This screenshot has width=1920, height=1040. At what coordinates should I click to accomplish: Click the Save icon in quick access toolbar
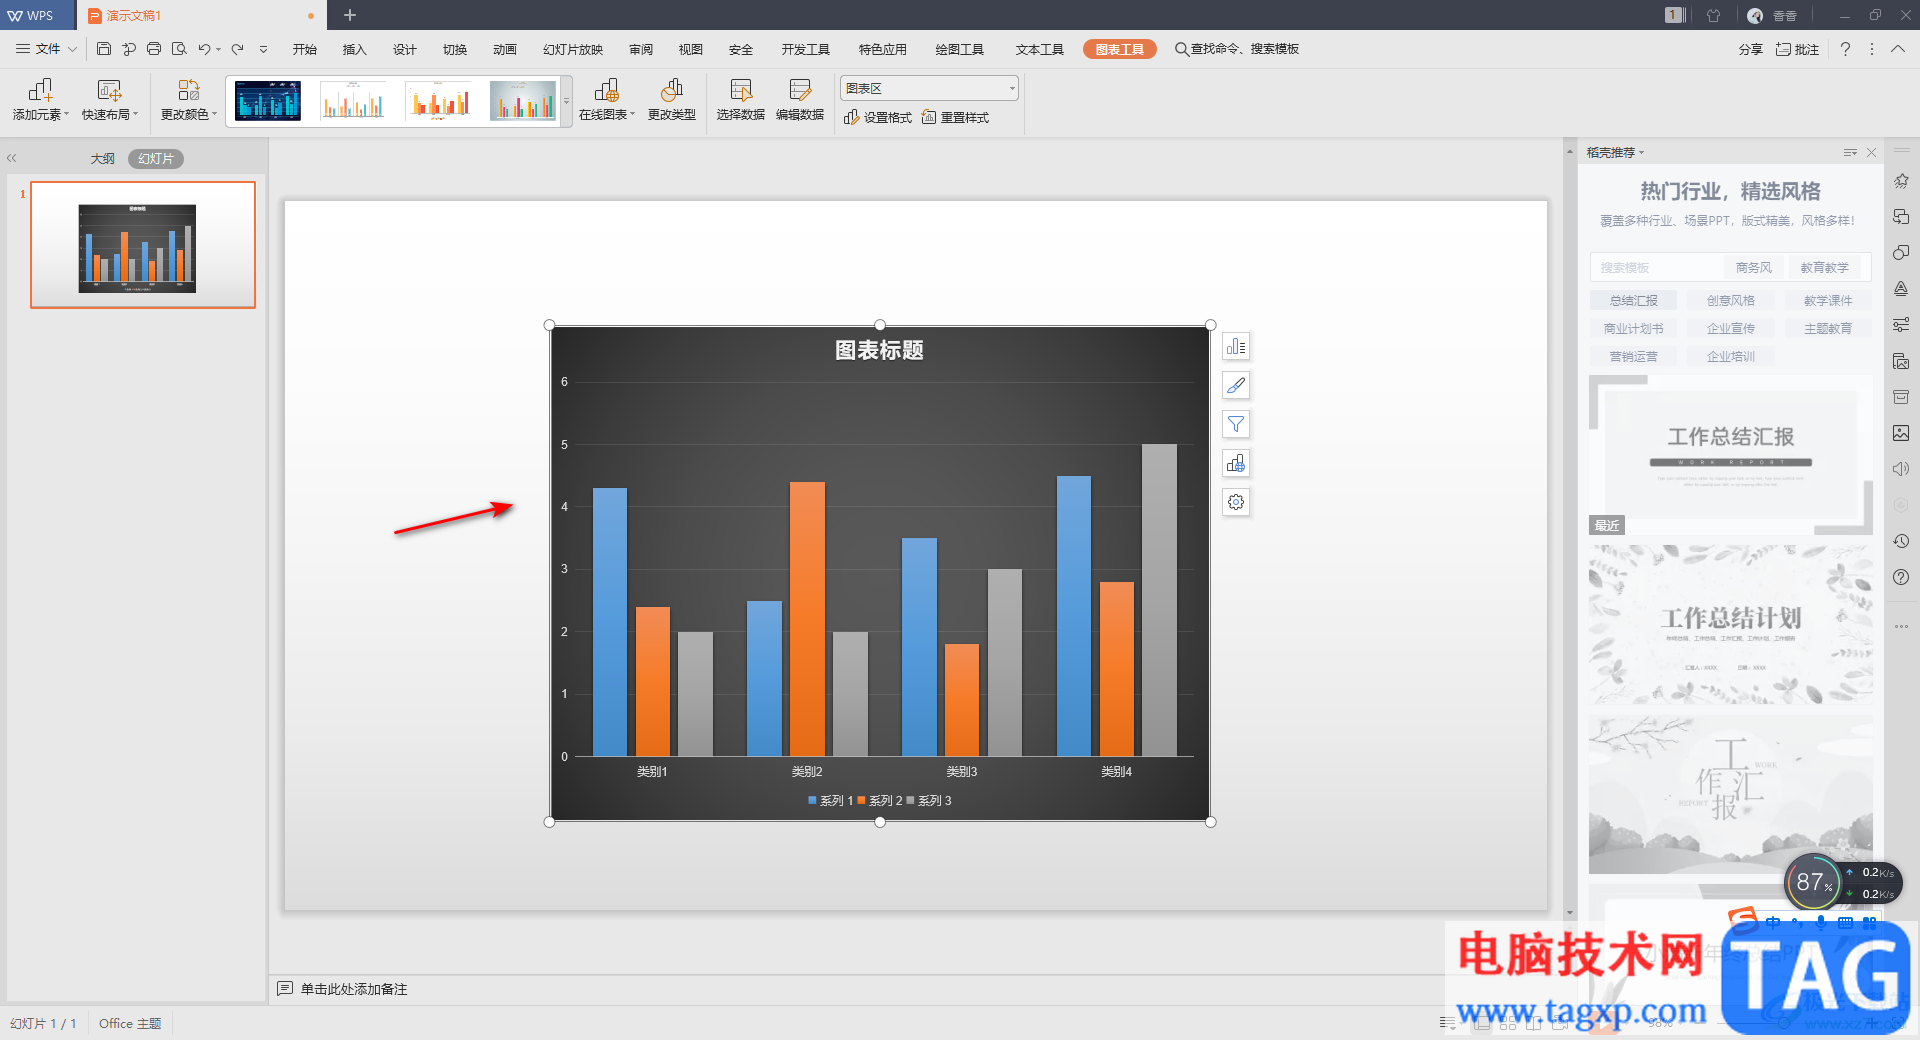point(104,49)
